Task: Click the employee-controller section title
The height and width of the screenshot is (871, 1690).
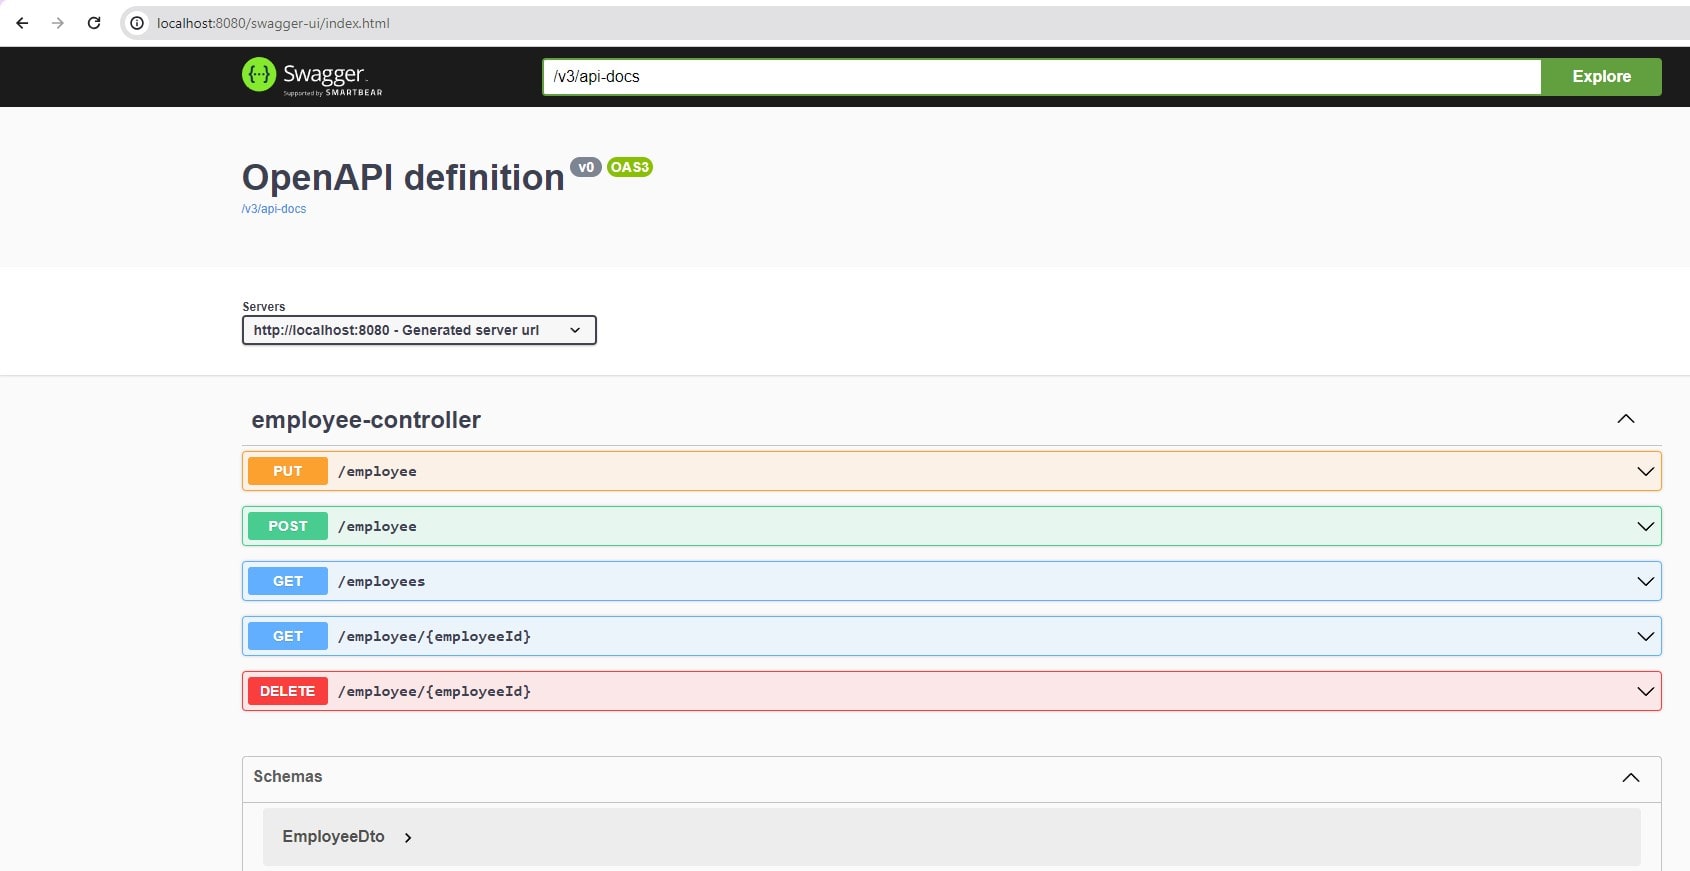Action: (366, 420)
